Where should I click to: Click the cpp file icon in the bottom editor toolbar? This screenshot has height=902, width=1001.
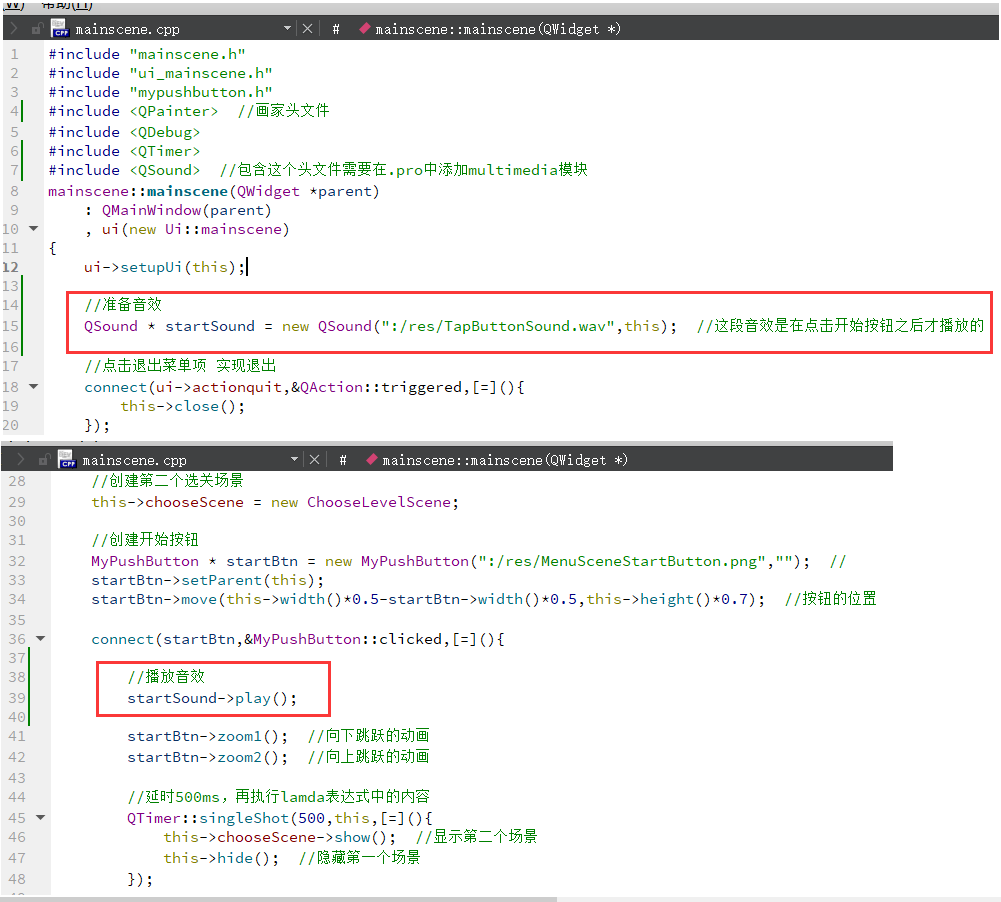tap(67, 460)
